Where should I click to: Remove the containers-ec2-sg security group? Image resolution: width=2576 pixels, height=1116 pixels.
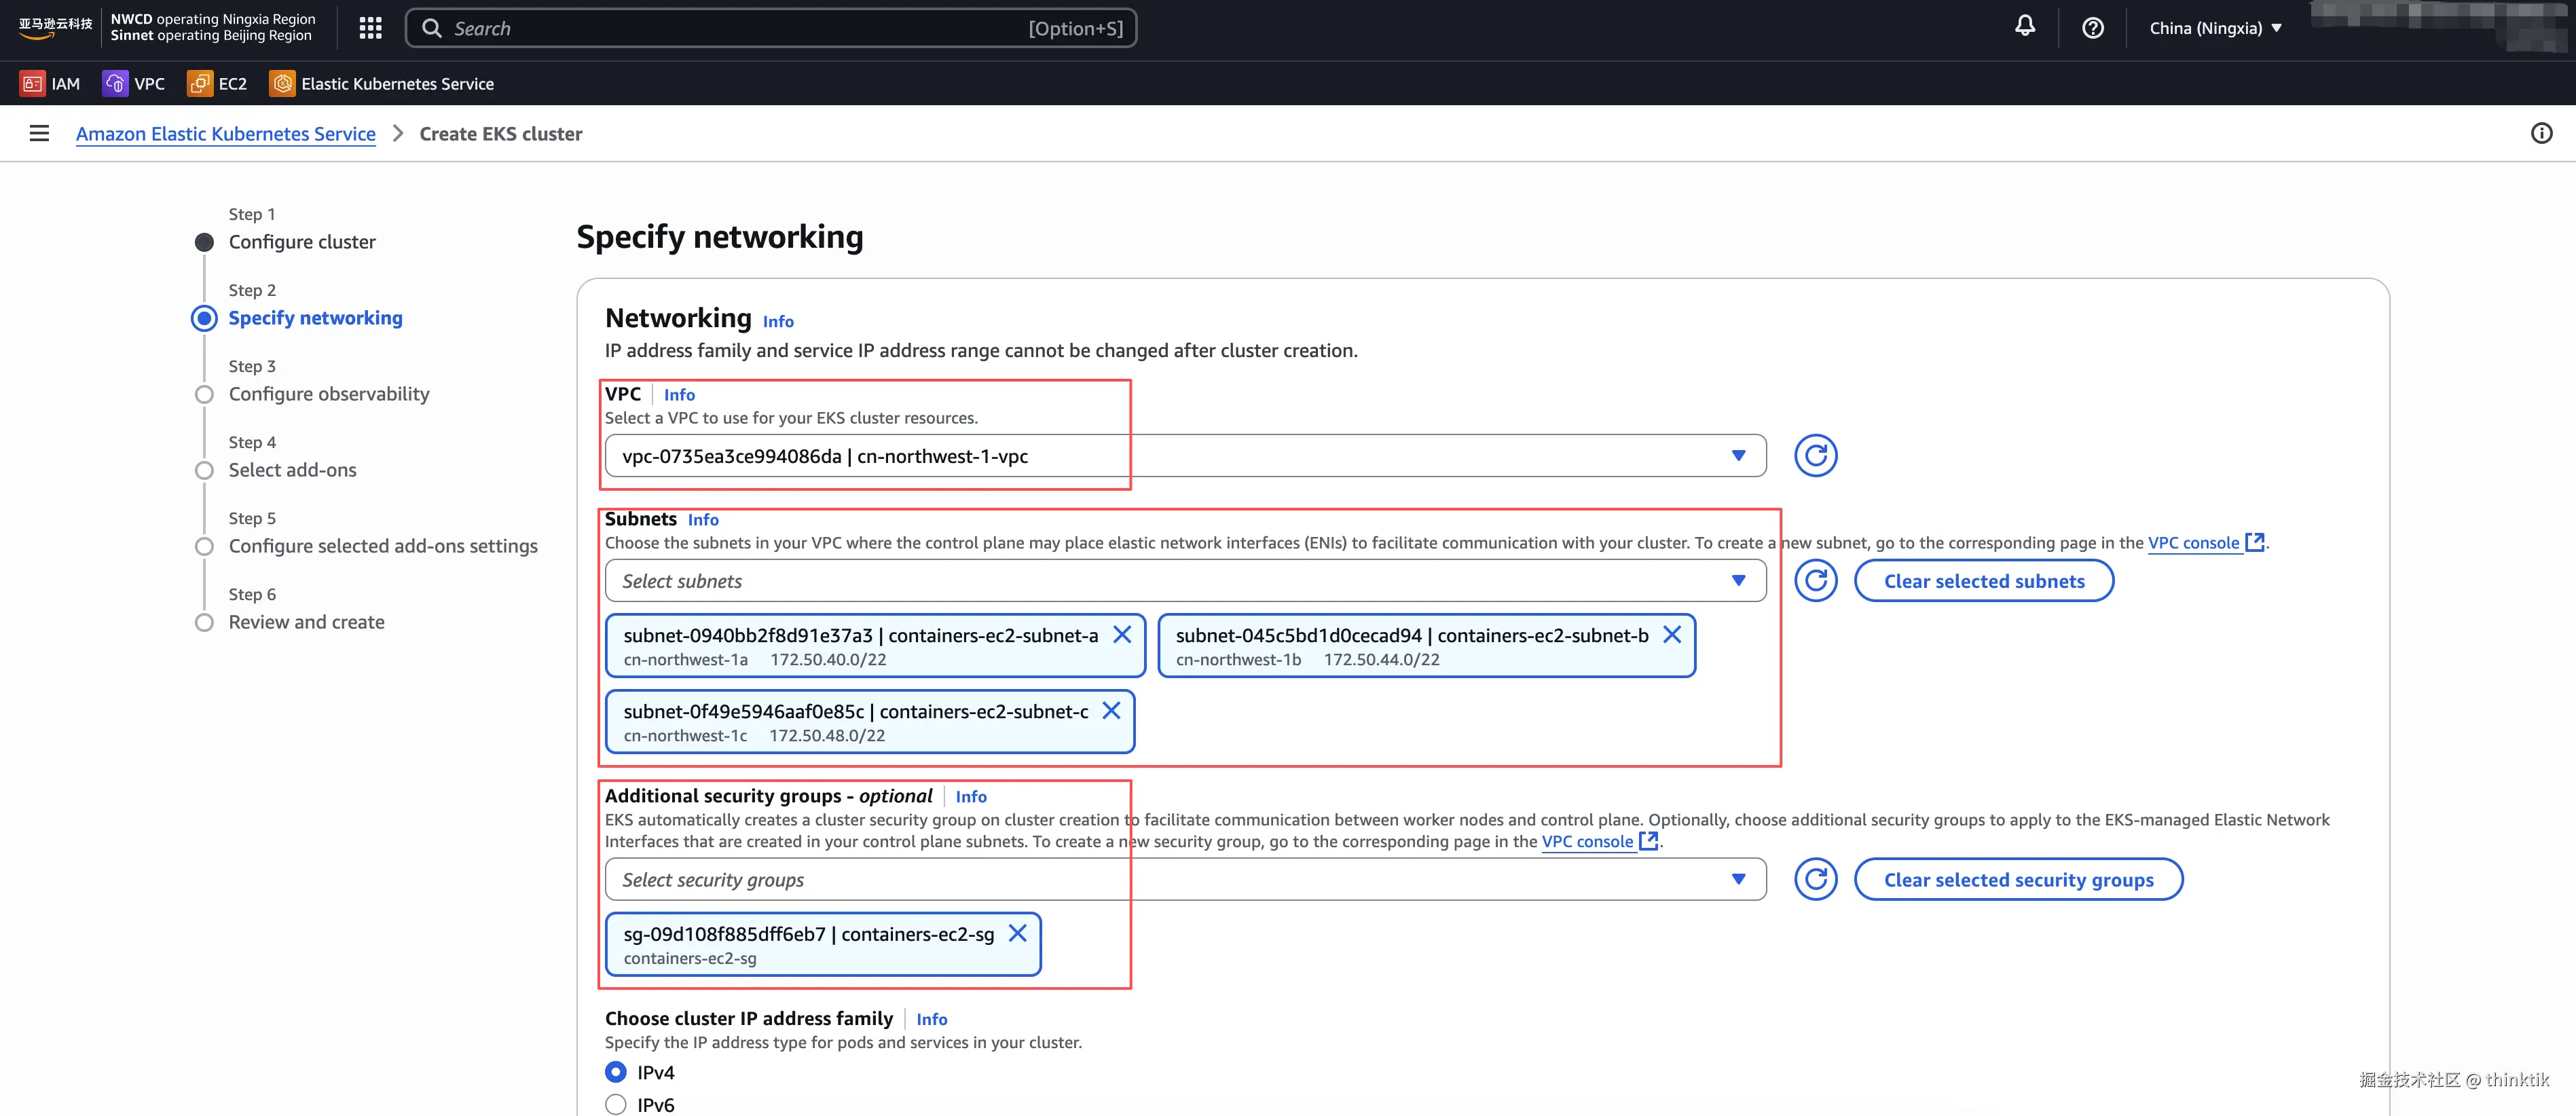click(x=1017, y=933)
